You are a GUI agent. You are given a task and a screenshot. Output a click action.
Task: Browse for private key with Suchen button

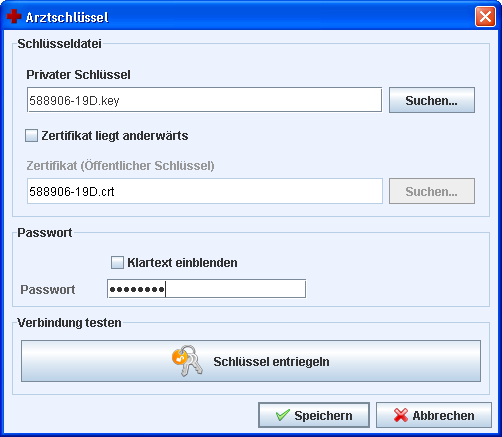(x=432, y=100)
